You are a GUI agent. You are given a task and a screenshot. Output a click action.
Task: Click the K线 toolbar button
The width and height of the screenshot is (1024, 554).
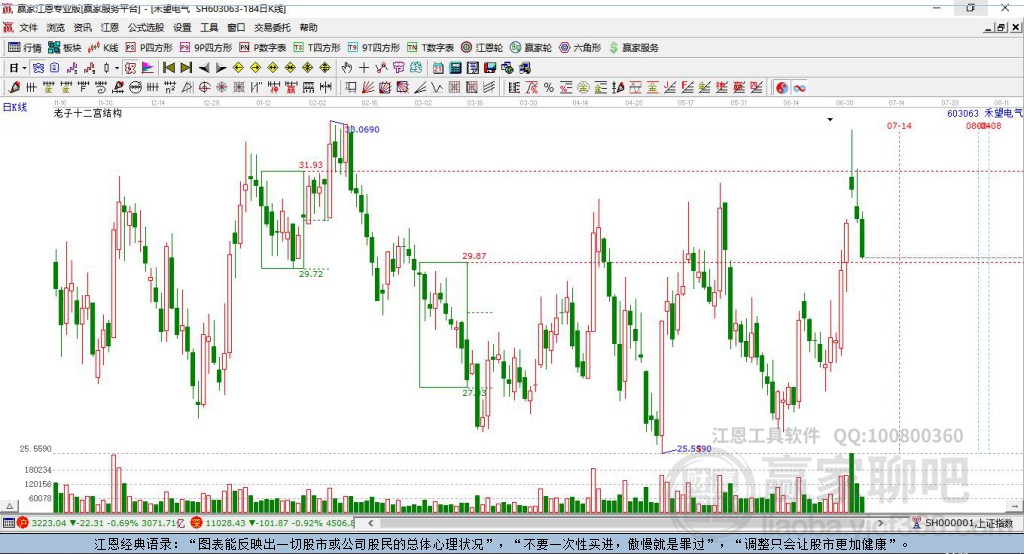click(103, 48)
